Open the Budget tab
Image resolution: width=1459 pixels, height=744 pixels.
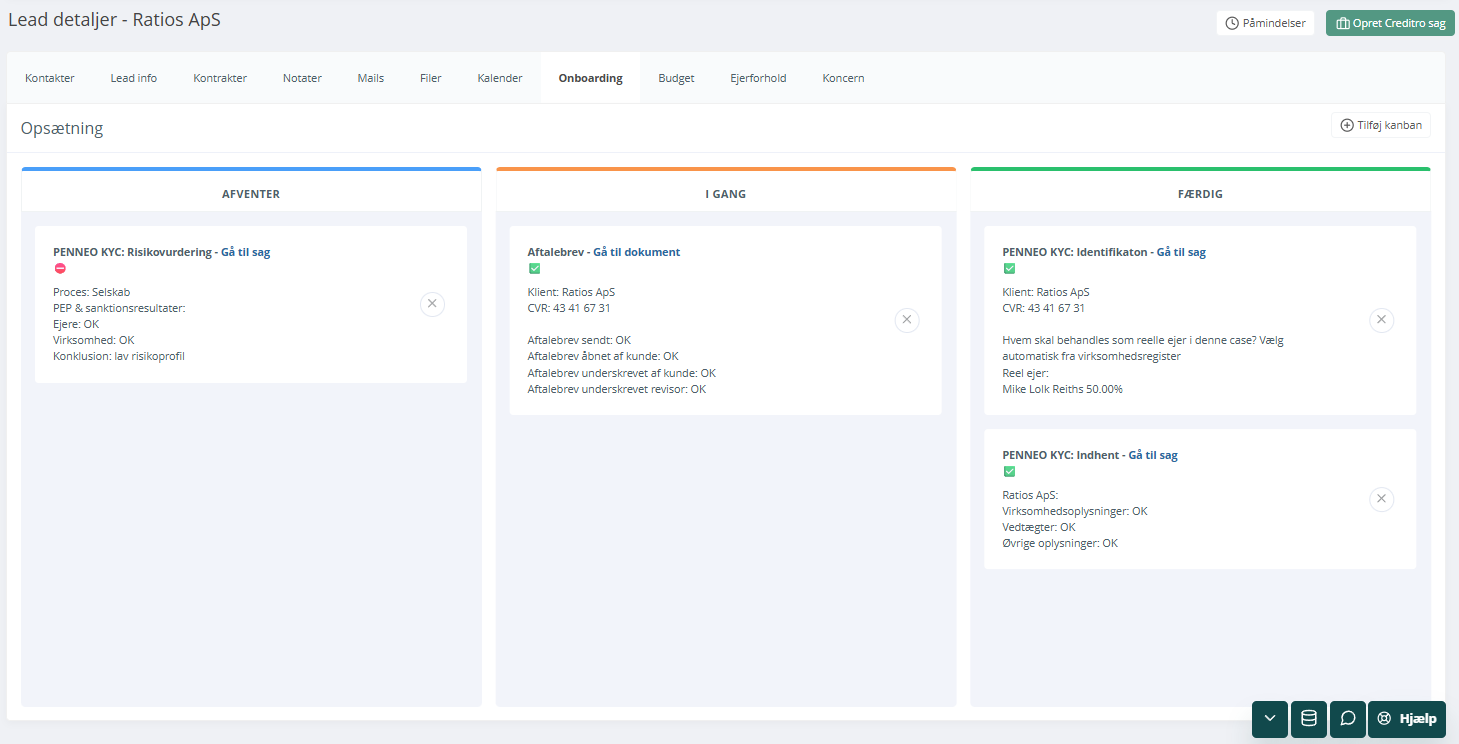[x=676, y=78]
